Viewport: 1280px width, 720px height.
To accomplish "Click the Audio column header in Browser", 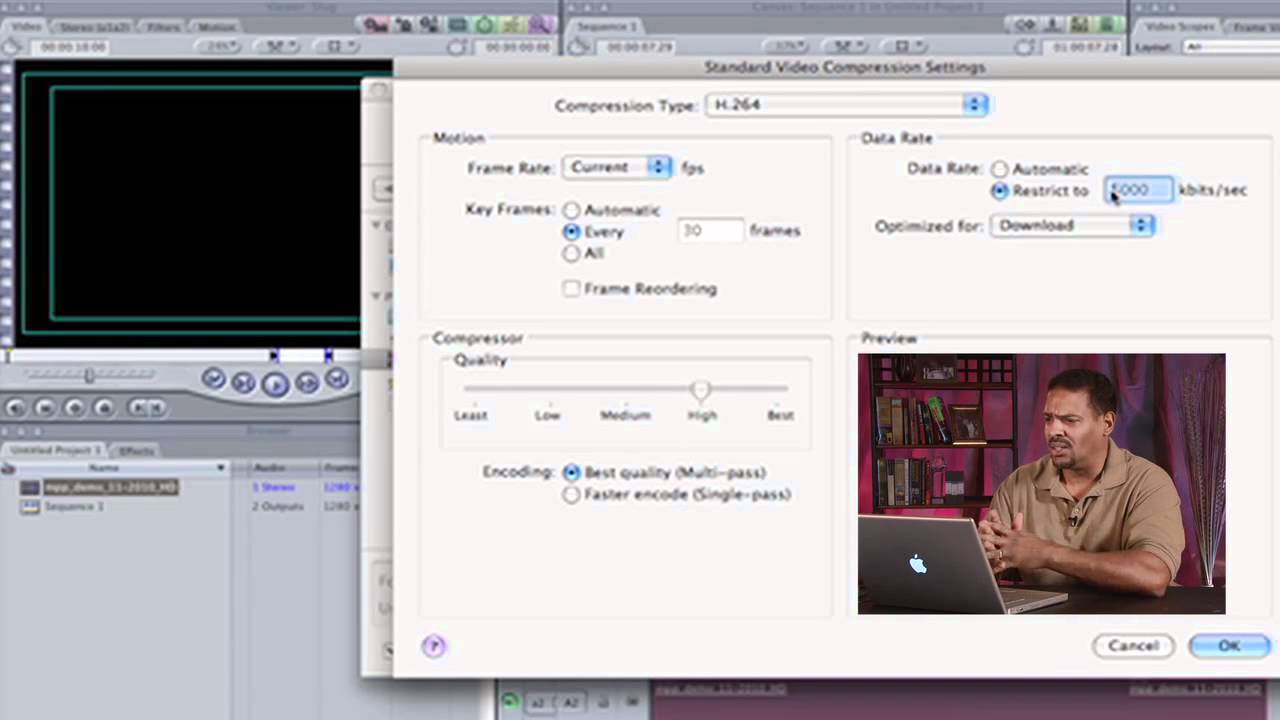I will point(269,468).
